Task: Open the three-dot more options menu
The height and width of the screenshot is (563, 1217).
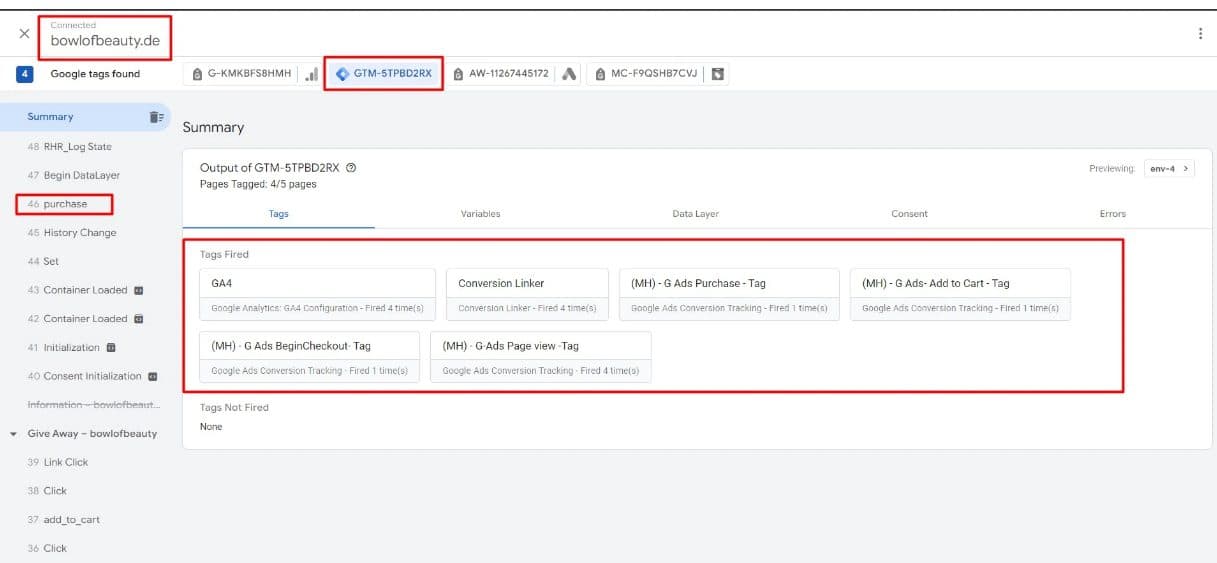Action: (1200, 34)
